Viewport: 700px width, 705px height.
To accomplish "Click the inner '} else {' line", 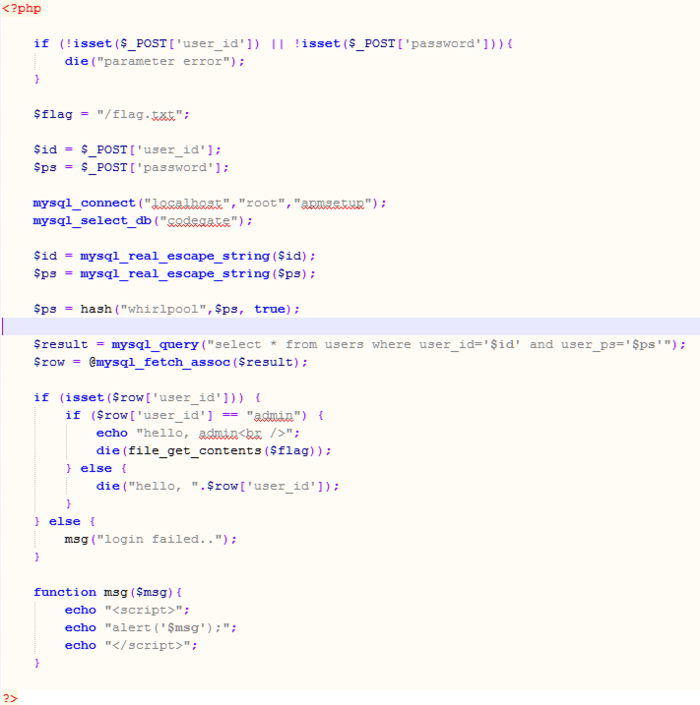I will click(x=96, y=469).
